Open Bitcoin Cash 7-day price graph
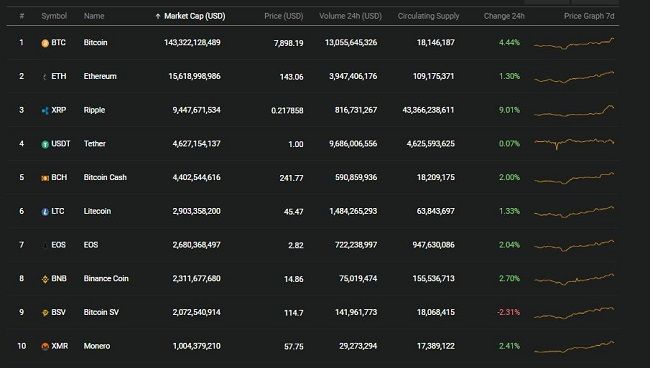The height and width of the screenshot is (368, 650). coord(574,178)
